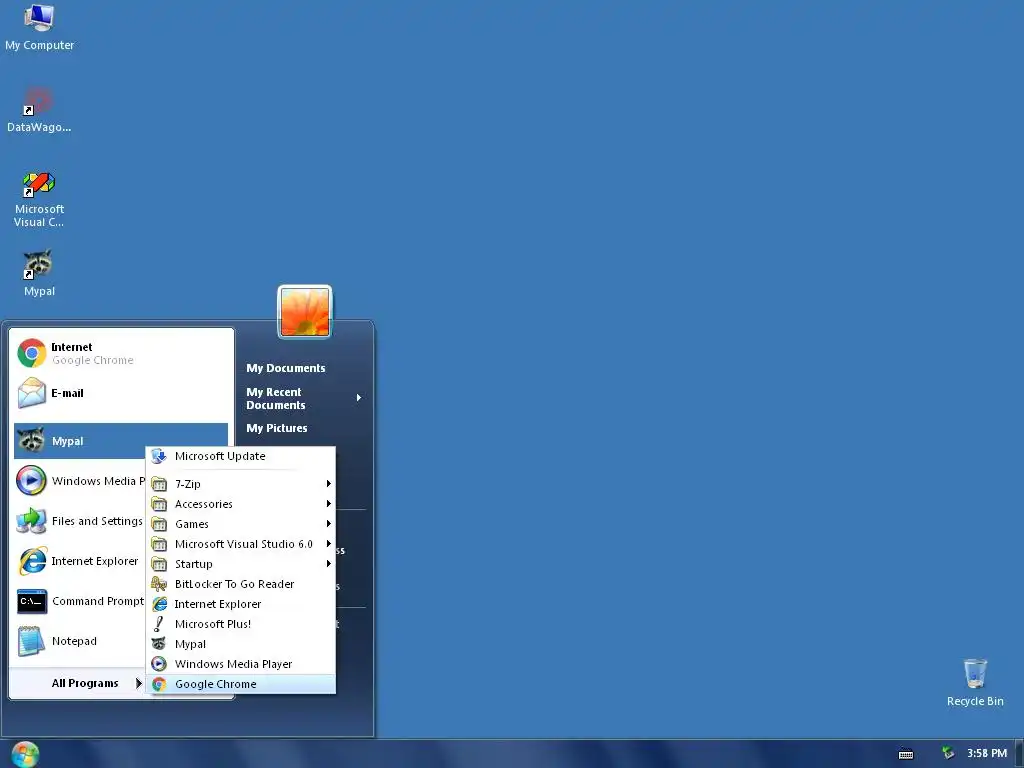Launch Mypal from All Programs list
The image size is (1024, 768).
coord(241,645)
